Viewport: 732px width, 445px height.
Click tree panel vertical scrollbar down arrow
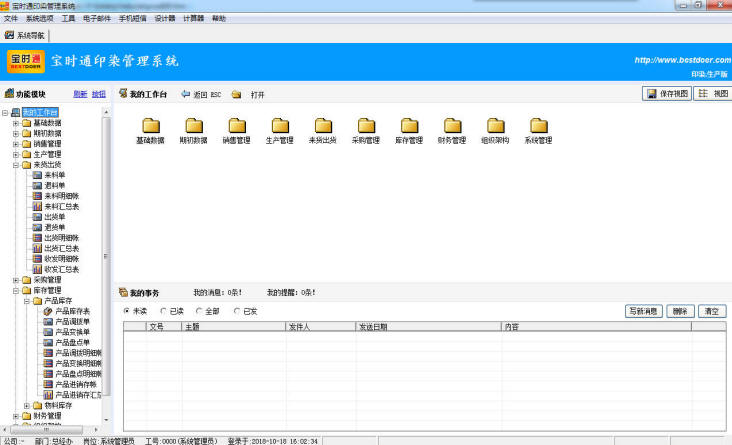(x=106, y=420)
